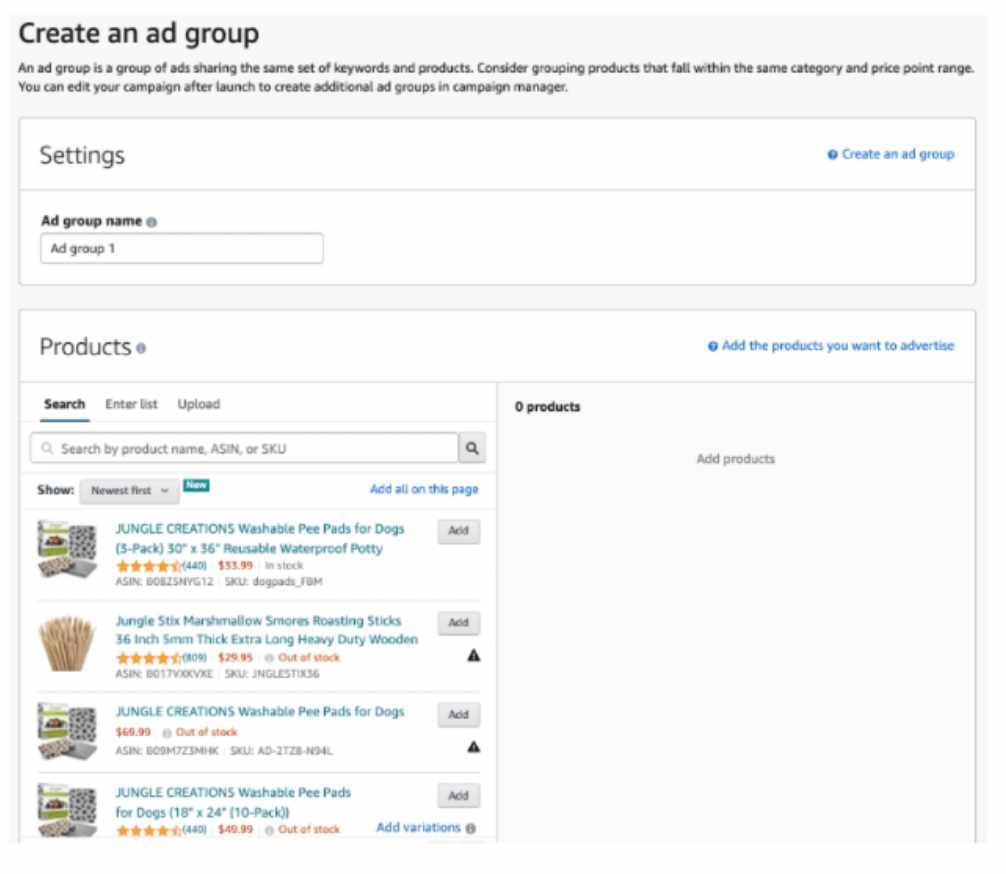Screen dimensions: 1006x874
Task: Click the info icon beside Products heading
Action: tap(141, 348)
